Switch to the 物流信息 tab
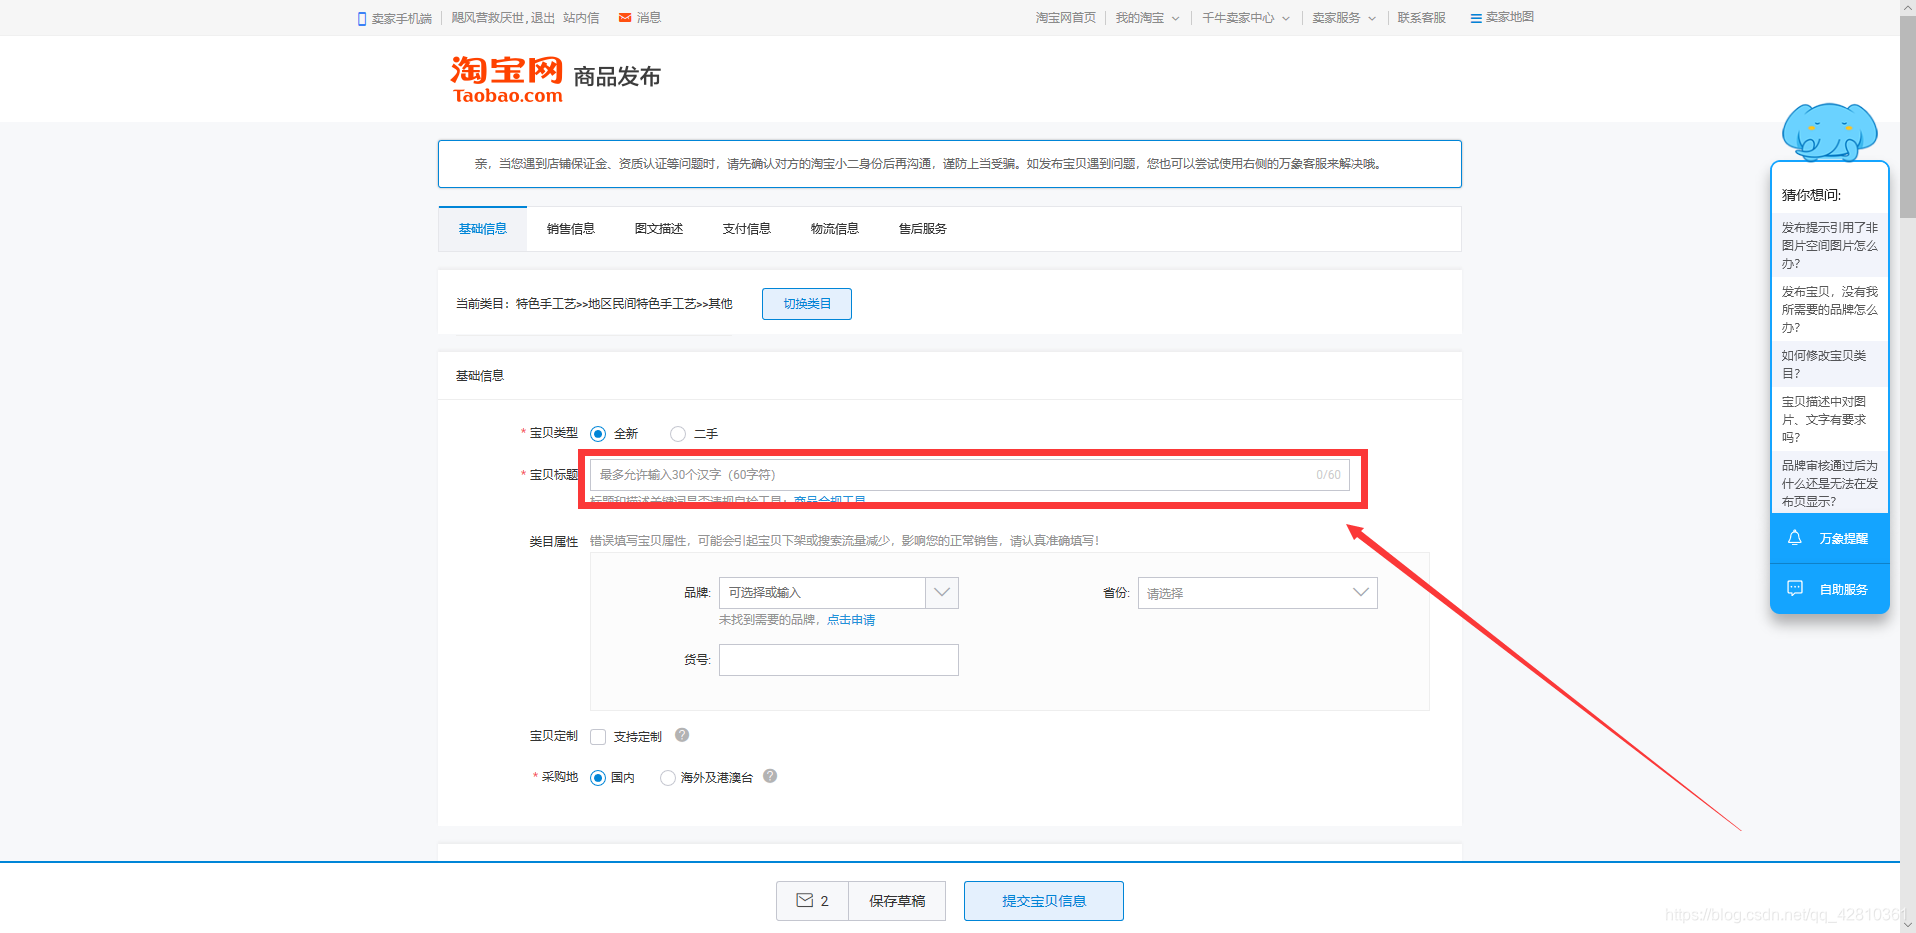This screenshot has height=933, width=1916. [835, 229]
